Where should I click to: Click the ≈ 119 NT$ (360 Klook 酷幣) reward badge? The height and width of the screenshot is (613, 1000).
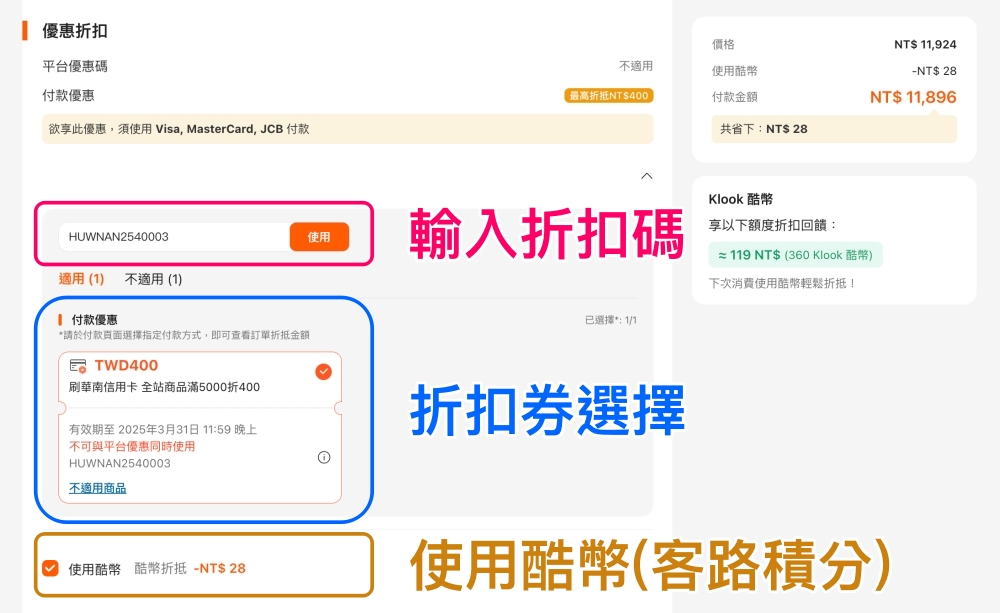click(x=795, y=255)
